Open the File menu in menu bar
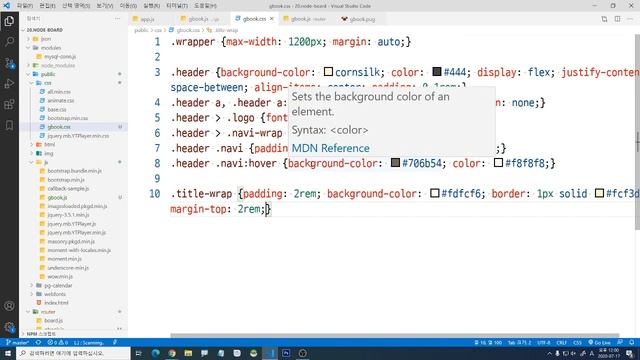Screen dimensions: 640x360 (24, 6)
